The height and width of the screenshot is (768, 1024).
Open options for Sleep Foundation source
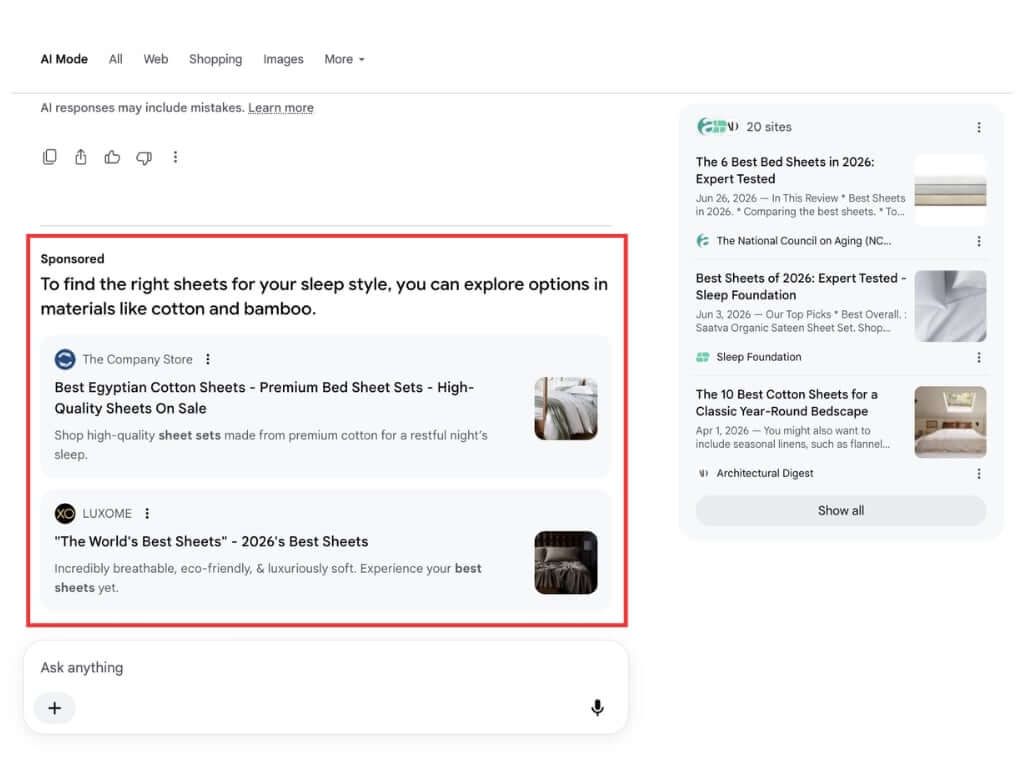point(978,357)
